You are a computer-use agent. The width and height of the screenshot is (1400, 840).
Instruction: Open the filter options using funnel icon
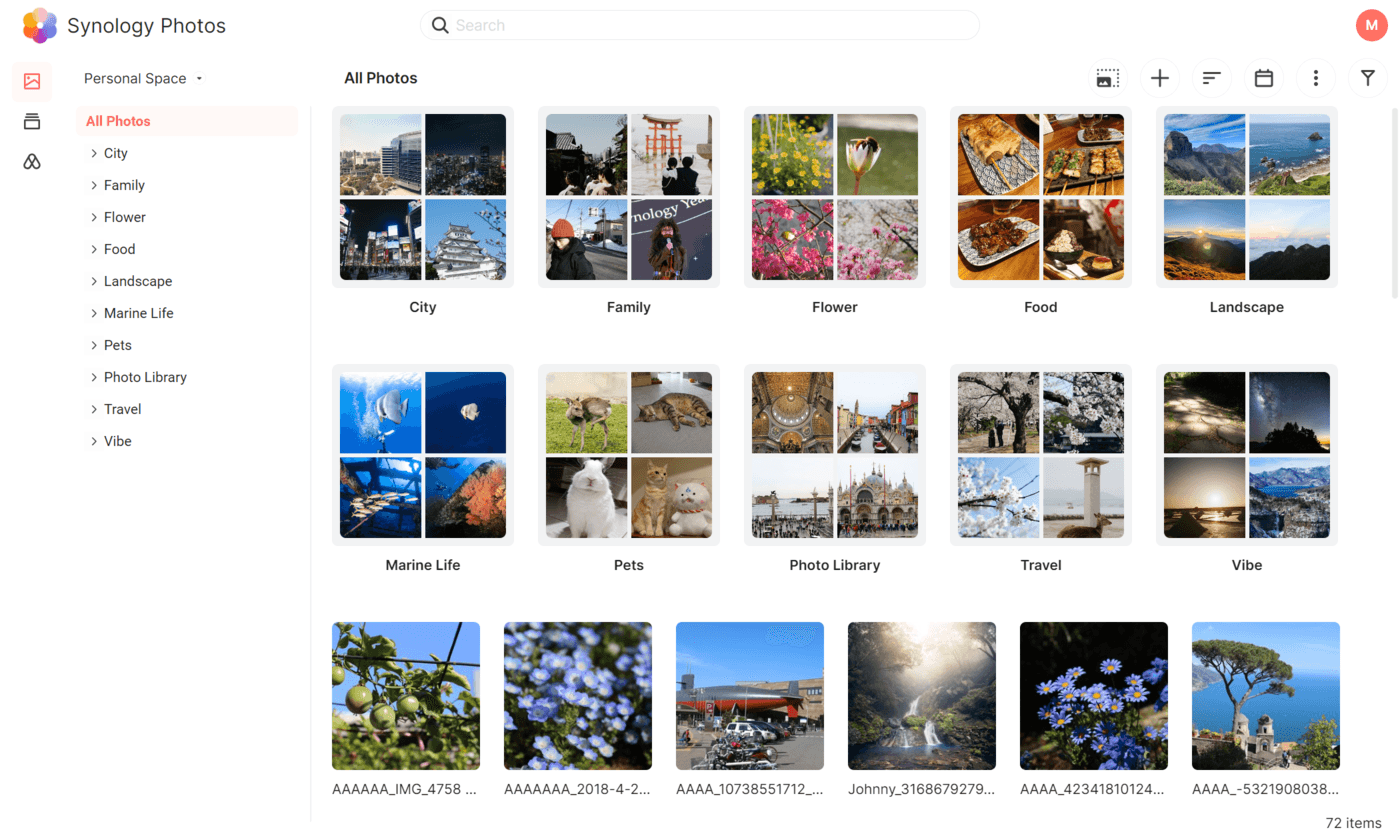tap(1367, 77)
